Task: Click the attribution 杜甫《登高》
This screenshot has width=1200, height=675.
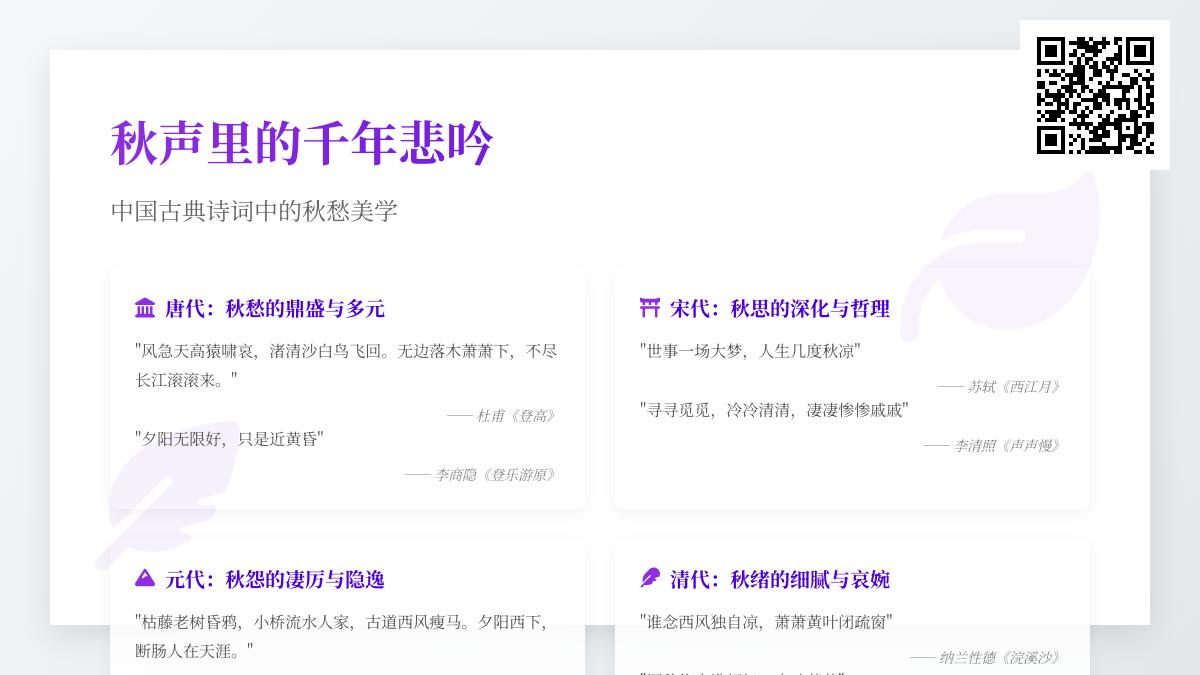Action: click(x=501, y=416)
